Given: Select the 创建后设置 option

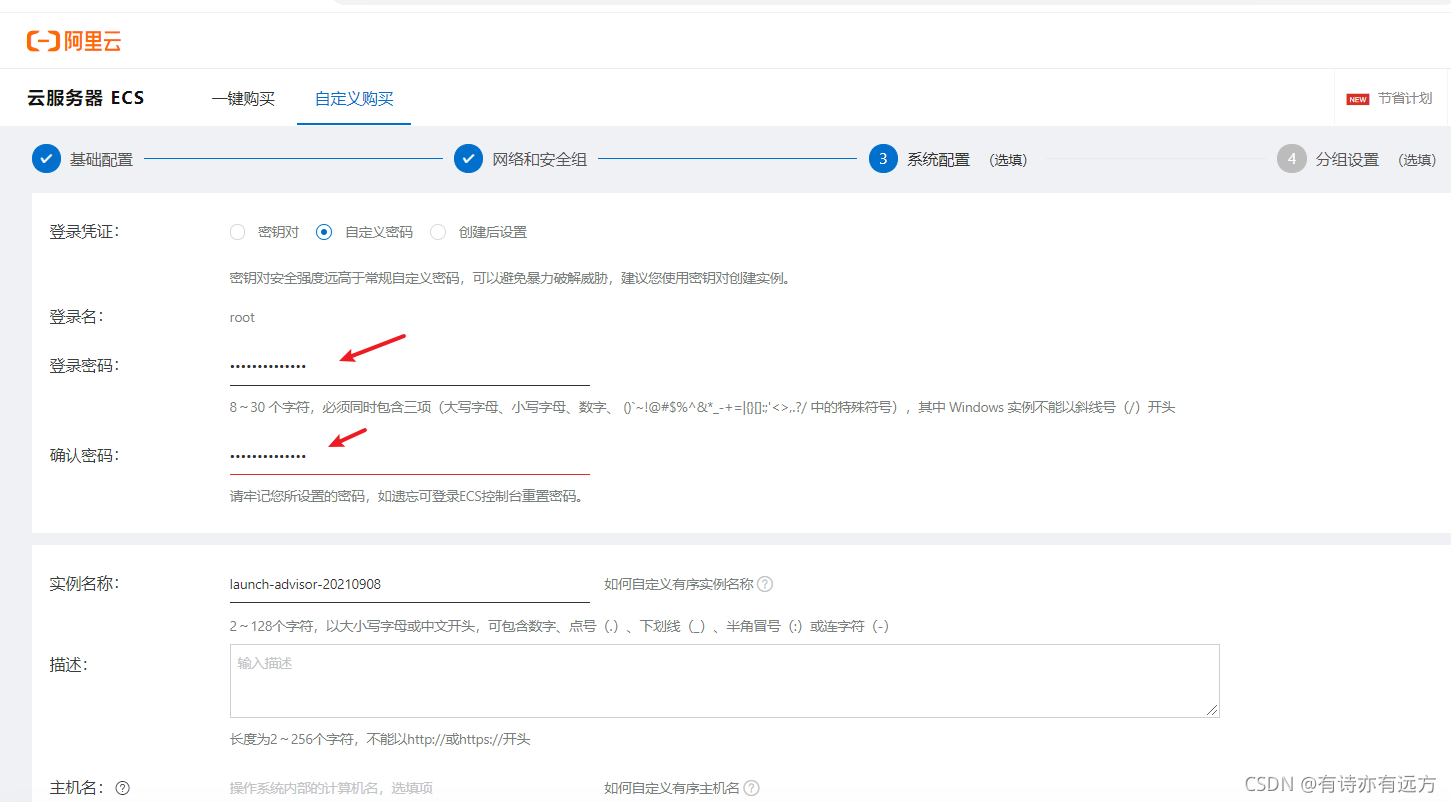Looking at the screenshot, I should [437, 231].
